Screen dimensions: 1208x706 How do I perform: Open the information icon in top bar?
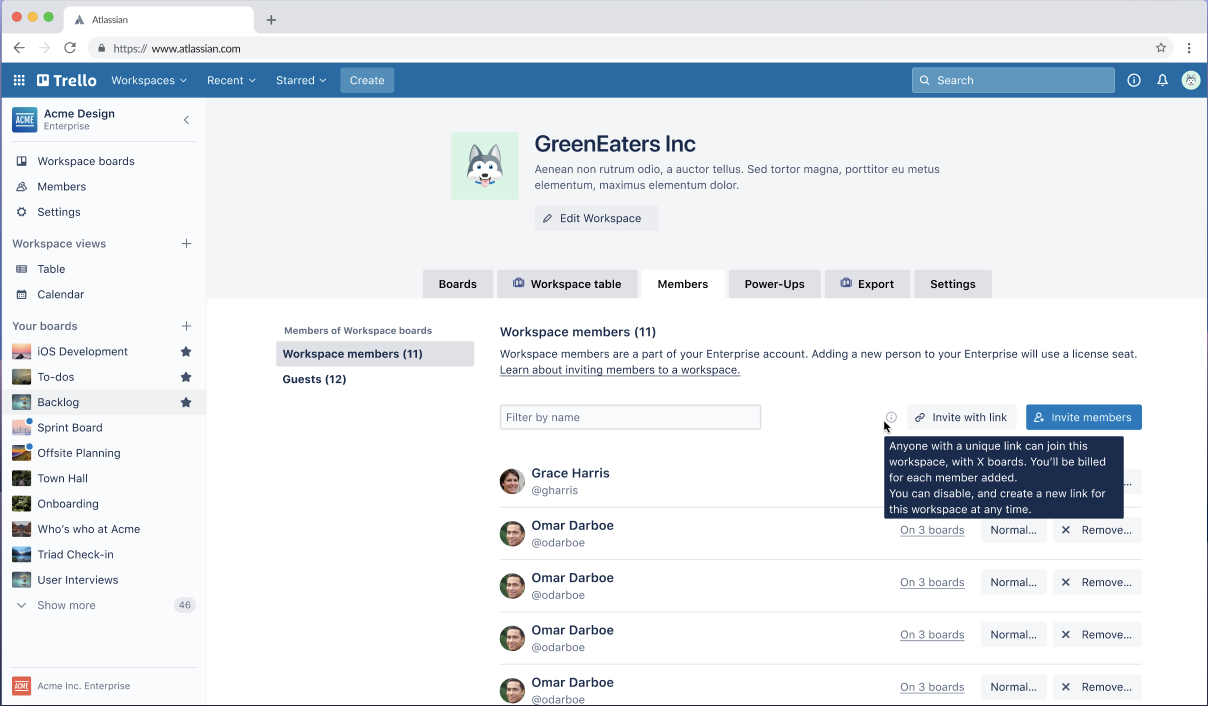click(x=1134, y=80)
